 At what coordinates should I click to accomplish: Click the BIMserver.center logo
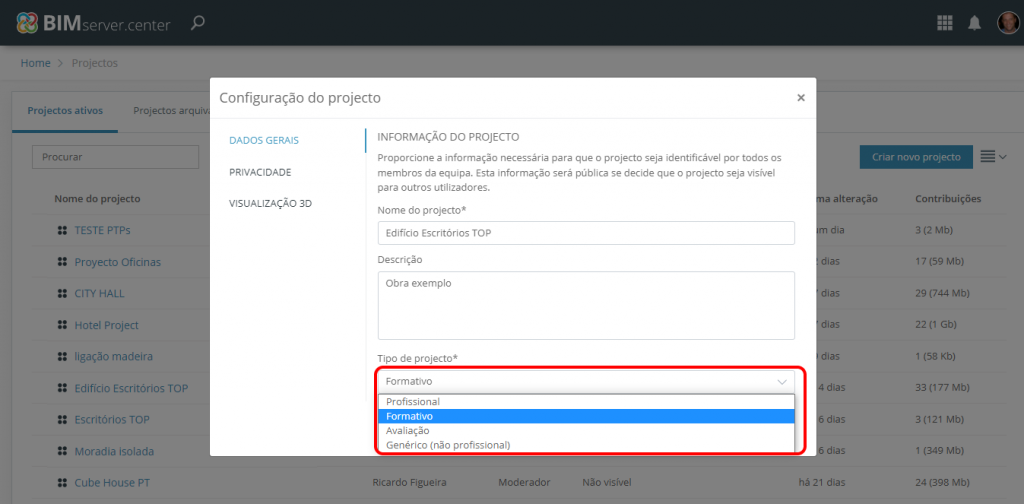tap(94, 22)
